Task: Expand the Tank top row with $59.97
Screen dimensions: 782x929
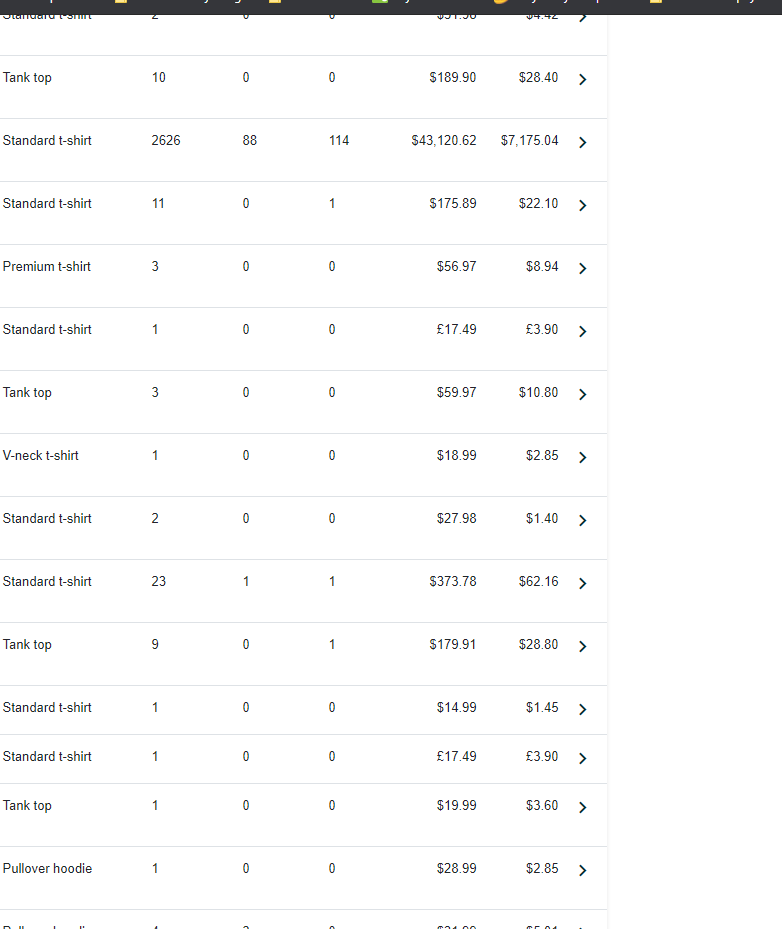Action: coord(582,395)
